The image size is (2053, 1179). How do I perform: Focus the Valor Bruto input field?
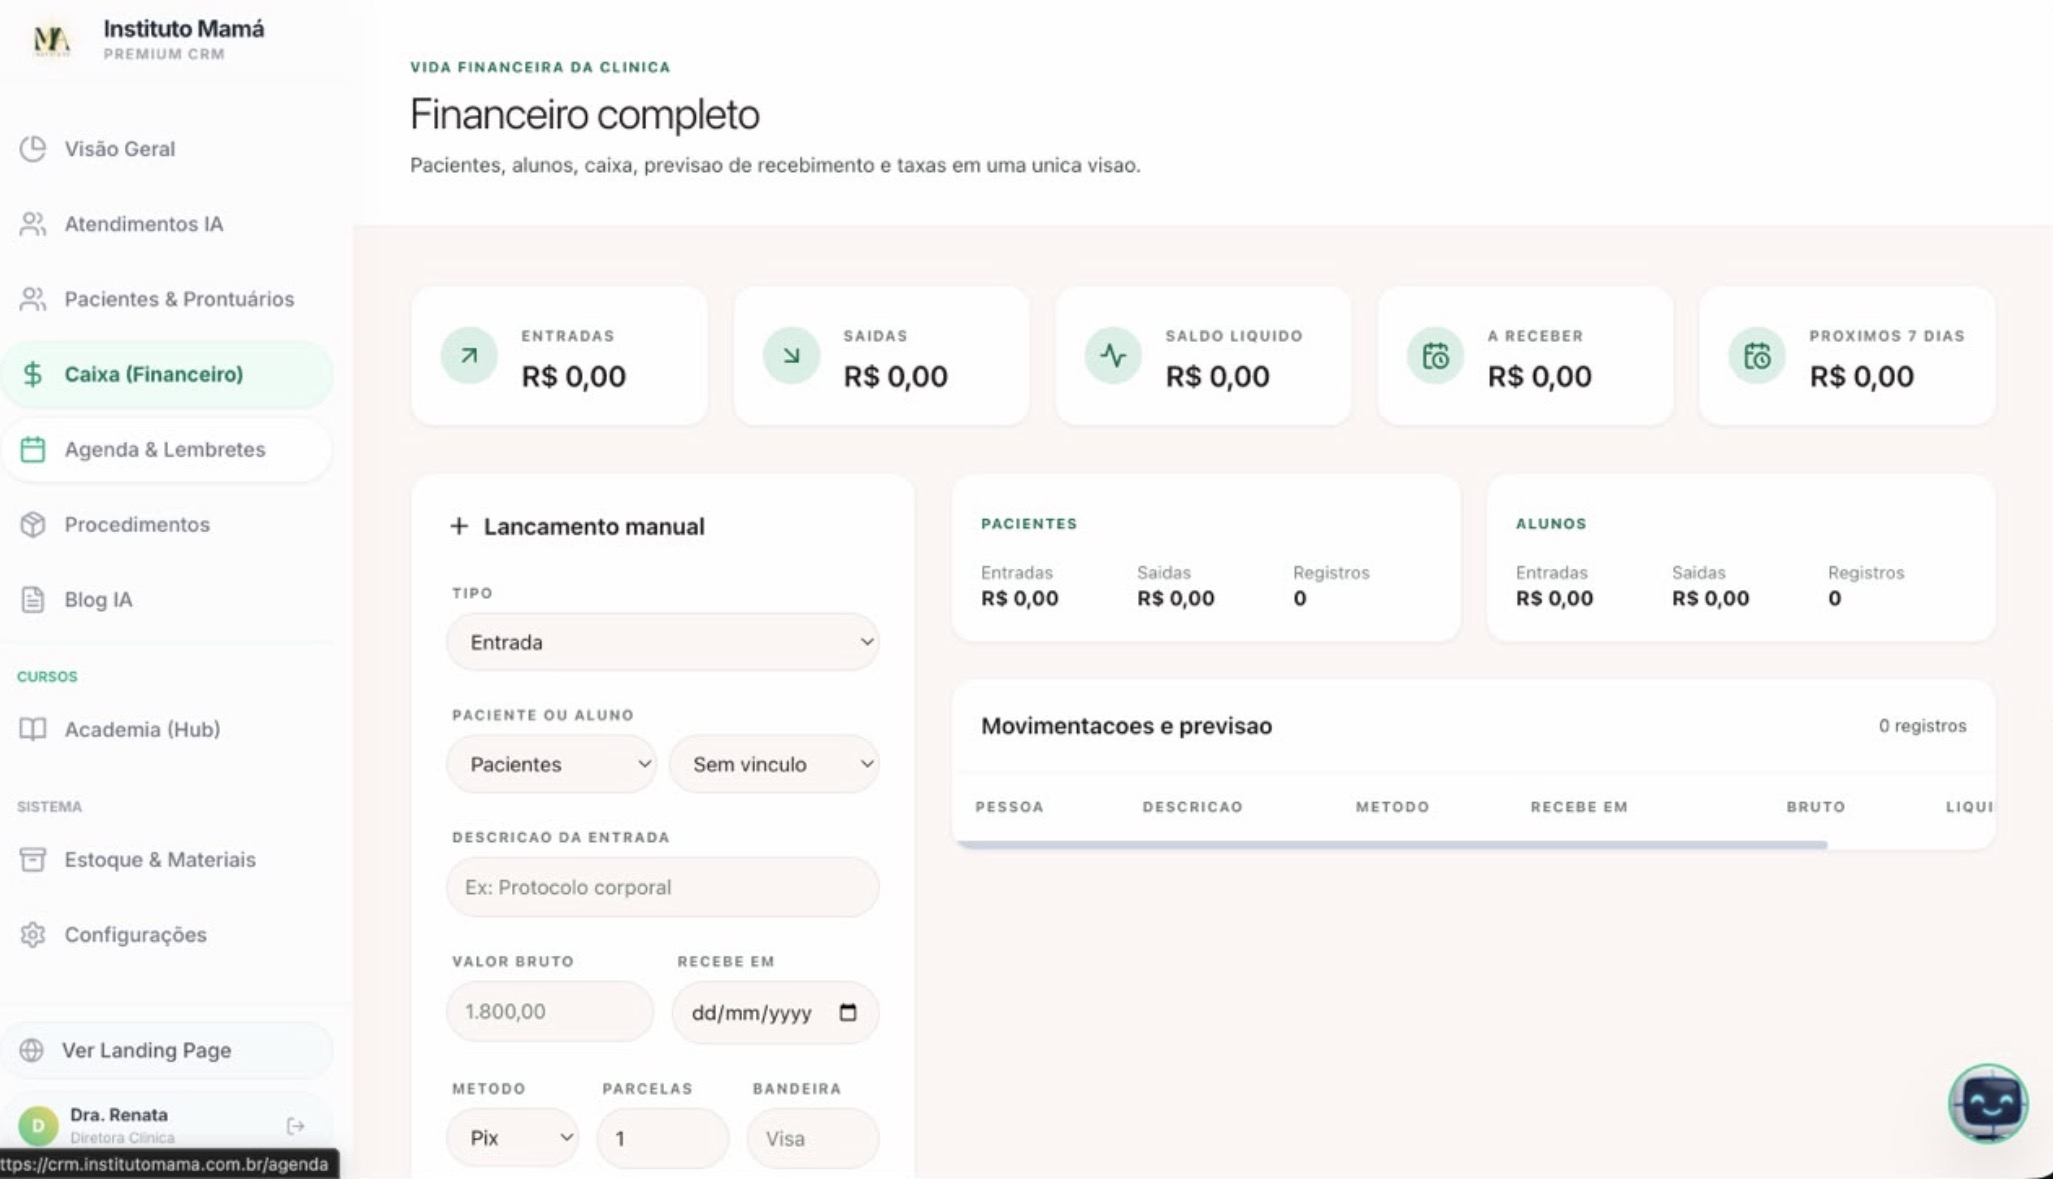click(x=550, y=1011)
